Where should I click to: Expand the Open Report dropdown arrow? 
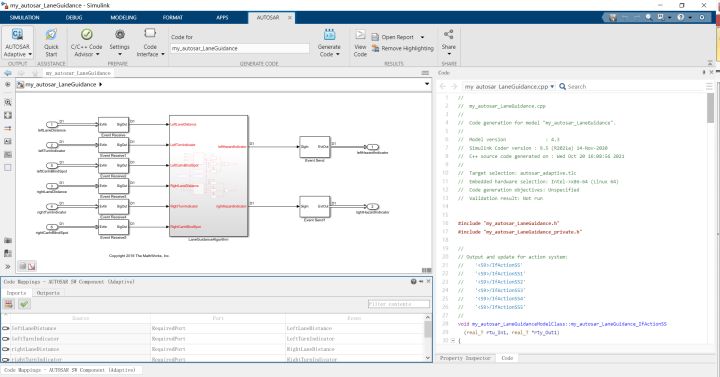point(422,37)
